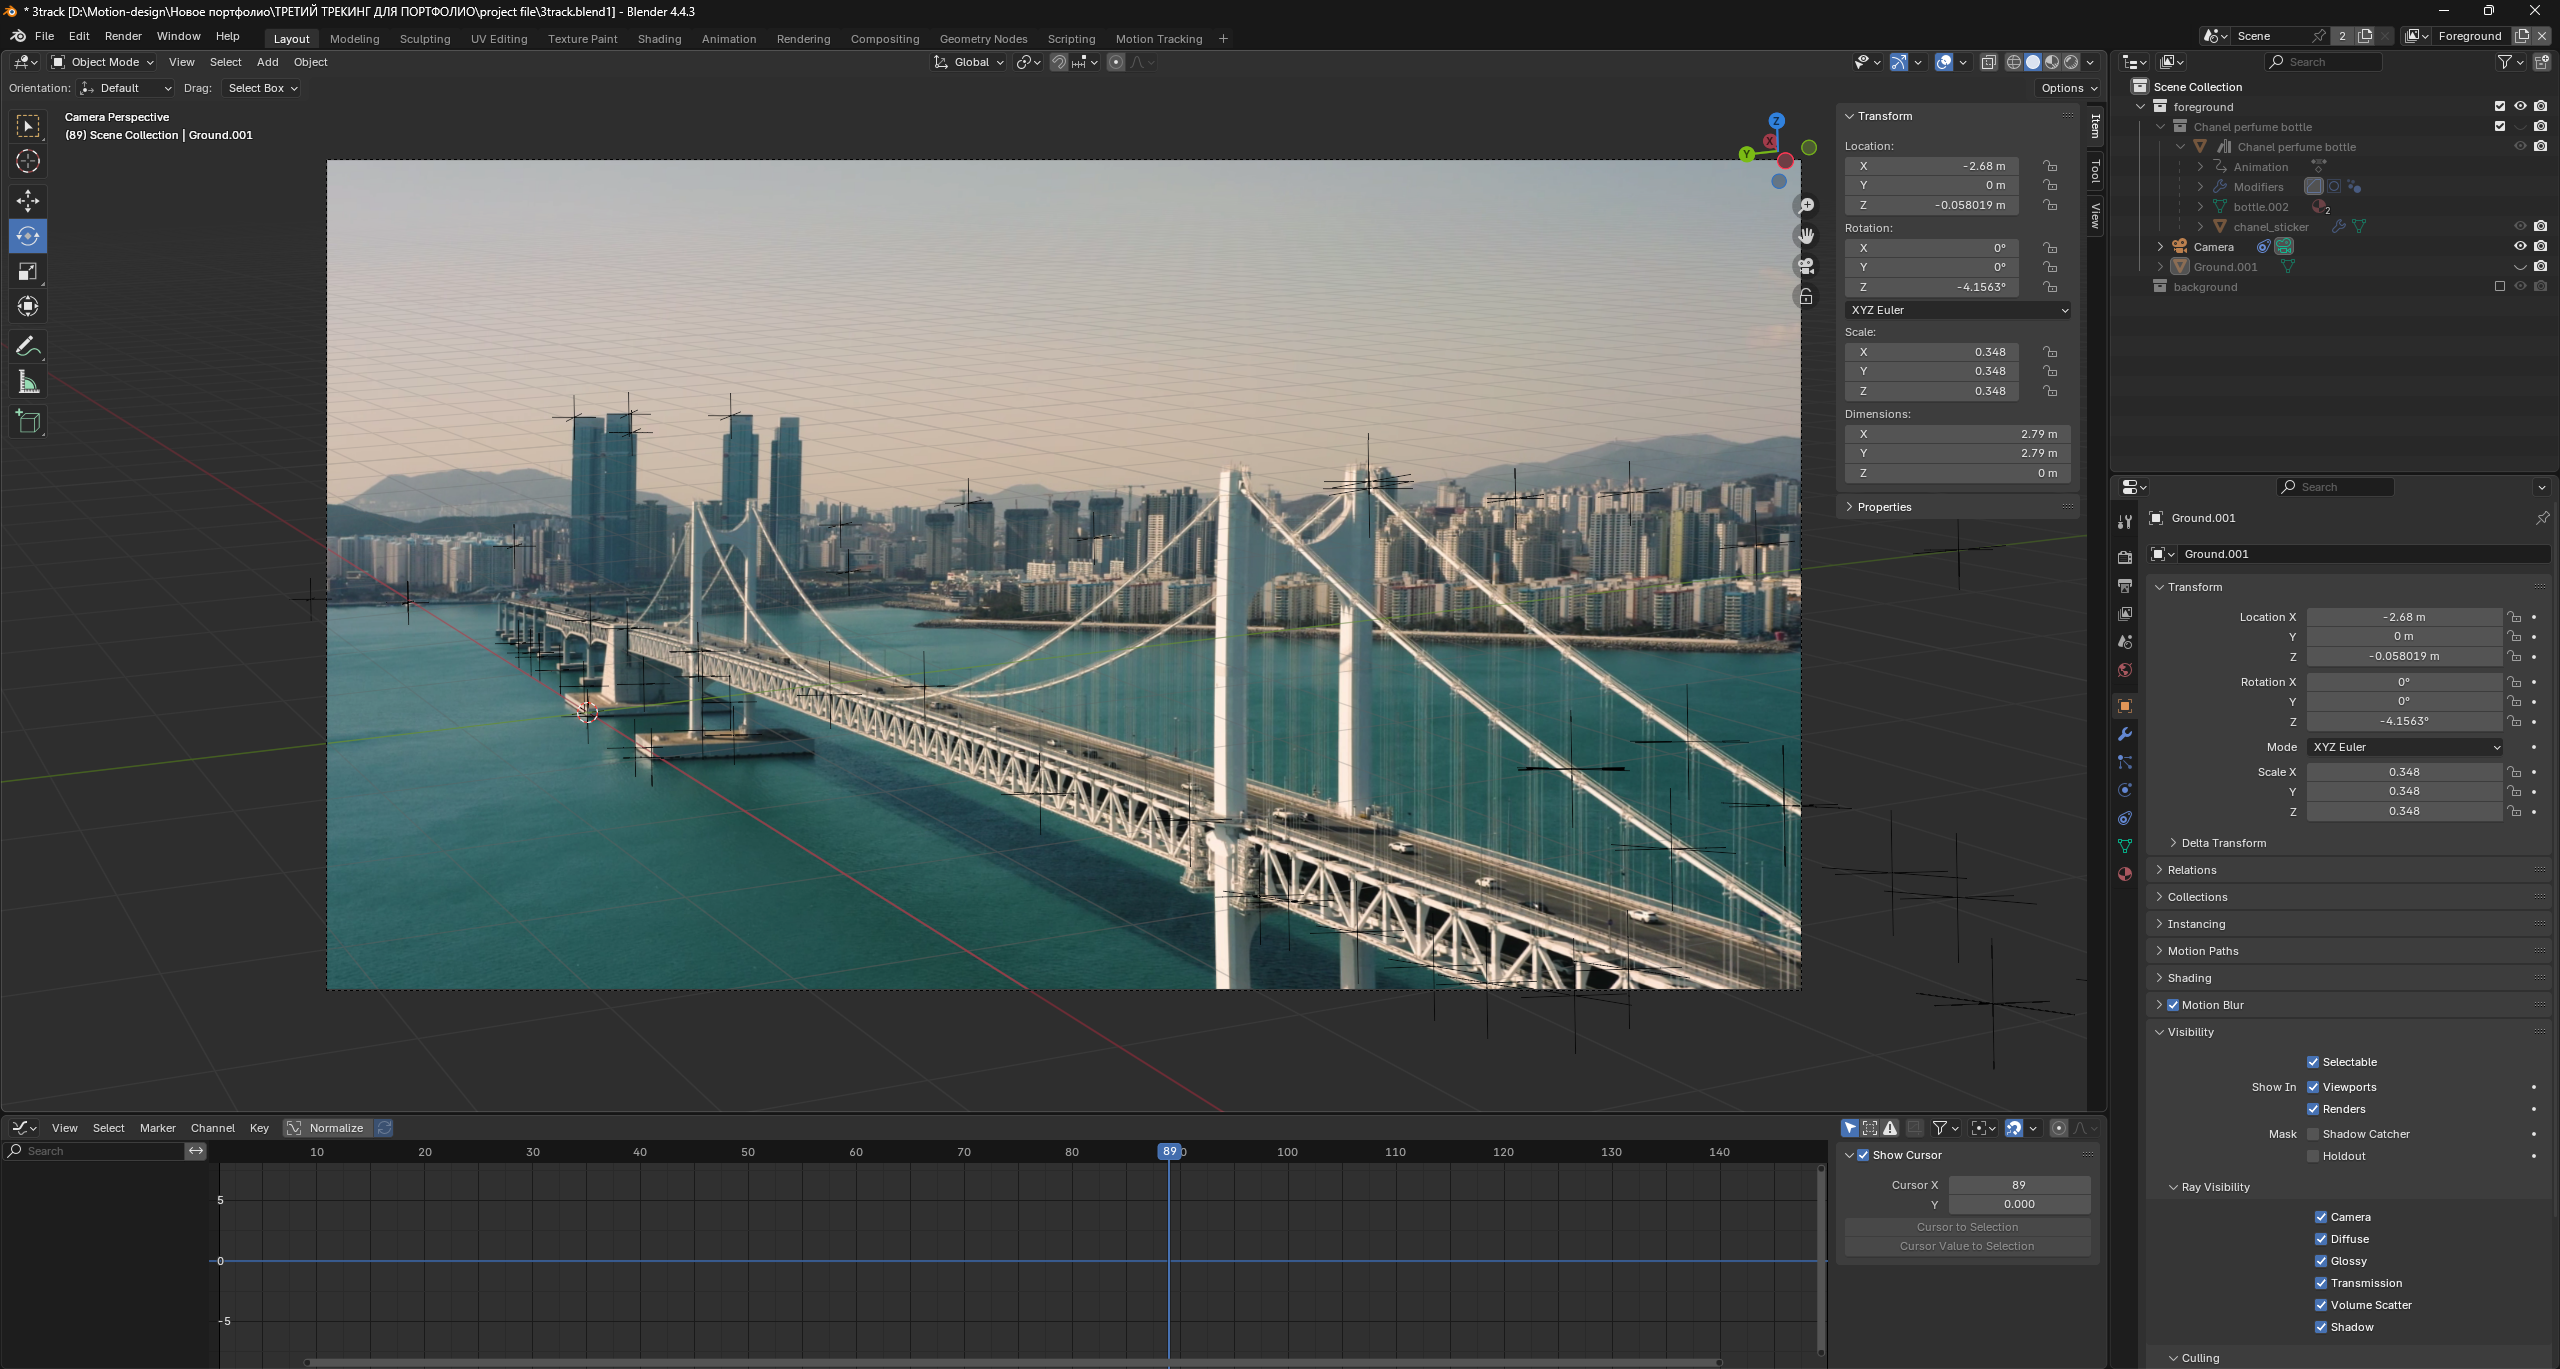Expand the Delta Transform section
Screen dimensions: 2560x1369
(2223, 843)
